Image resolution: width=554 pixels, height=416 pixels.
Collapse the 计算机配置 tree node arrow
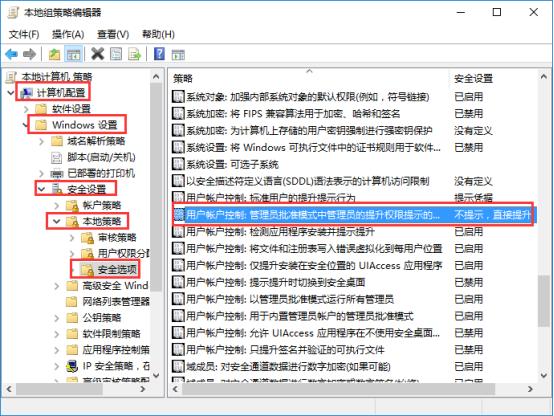coord(11,93)
